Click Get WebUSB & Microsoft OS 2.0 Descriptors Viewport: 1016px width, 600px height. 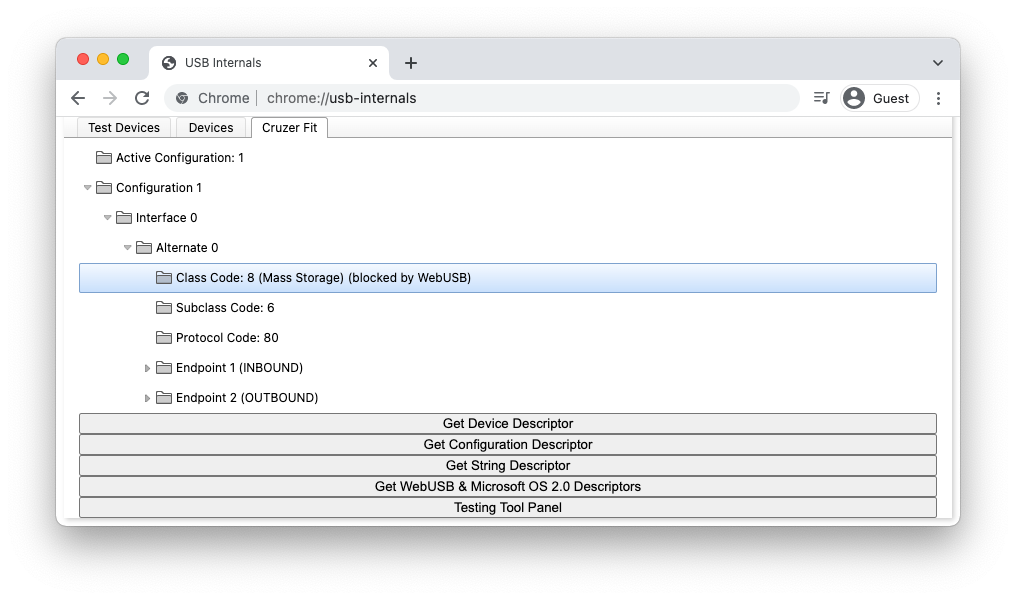click(x=508, y=487)
